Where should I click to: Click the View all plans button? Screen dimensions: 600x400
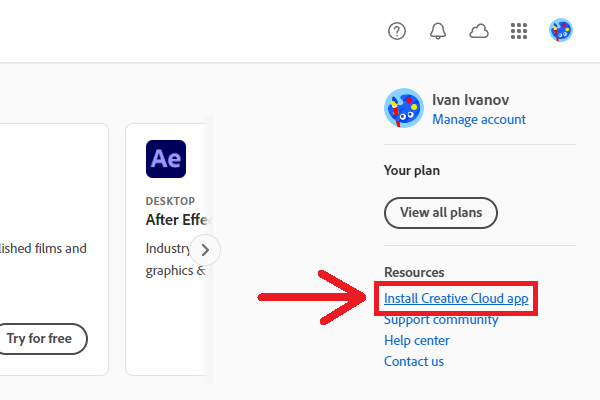coord(441,213)
